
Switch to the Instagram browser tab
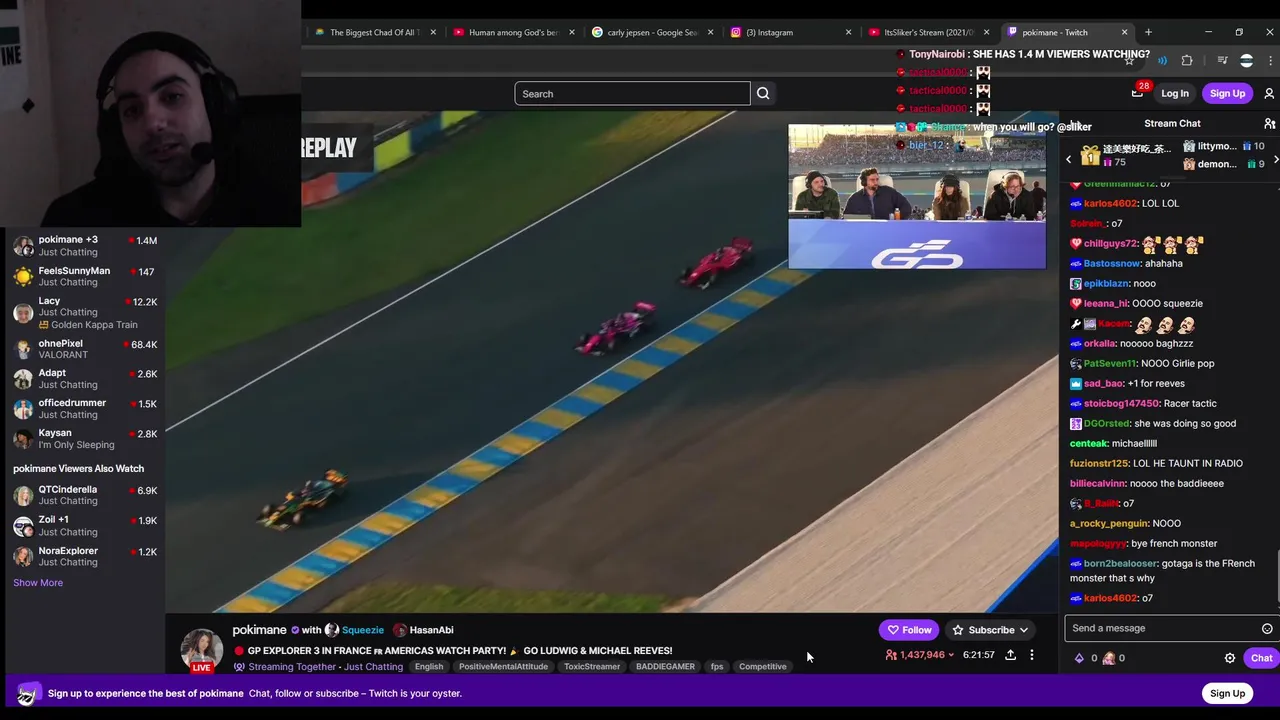click(790, 32)
